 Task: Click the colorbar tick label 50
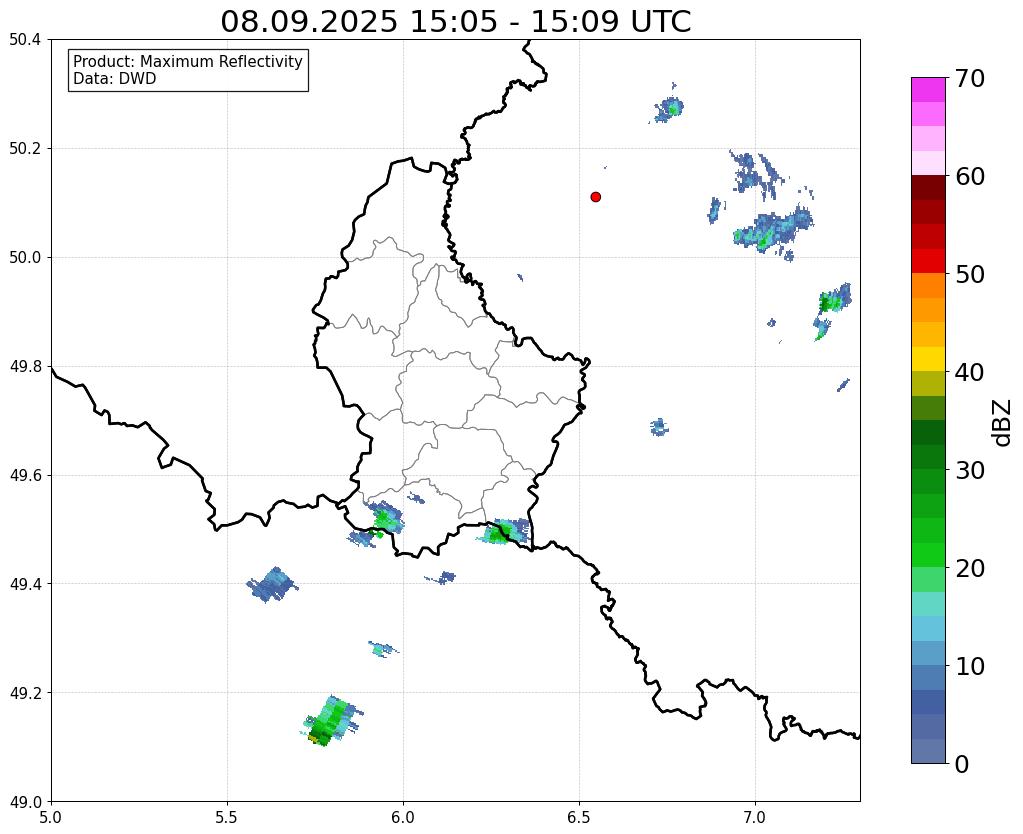click(x=970, y=274)
